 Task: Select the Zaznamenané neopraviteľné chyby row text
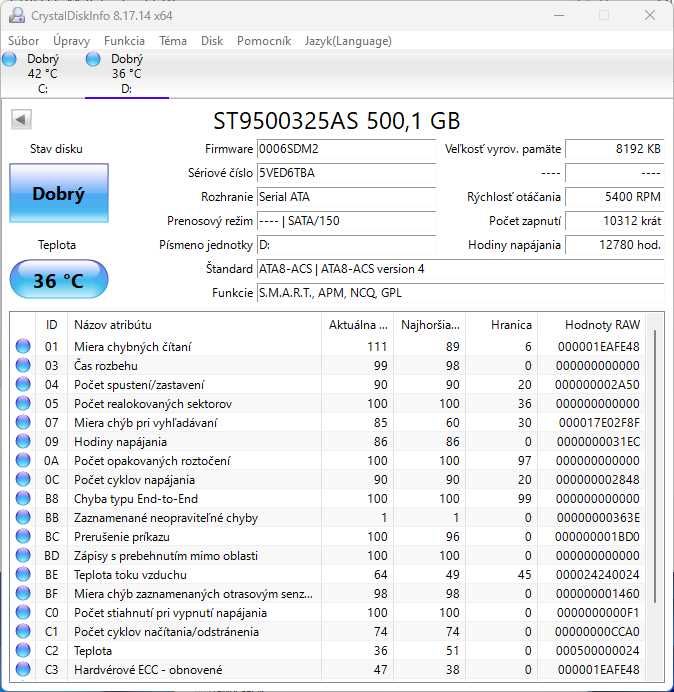[166, 518]
